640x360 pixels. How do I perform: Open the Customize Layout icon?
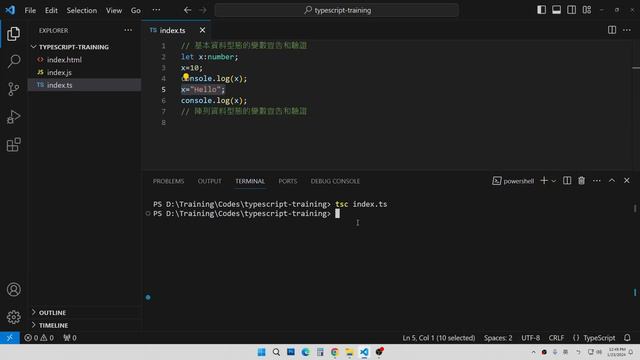(x=587, y=10)
